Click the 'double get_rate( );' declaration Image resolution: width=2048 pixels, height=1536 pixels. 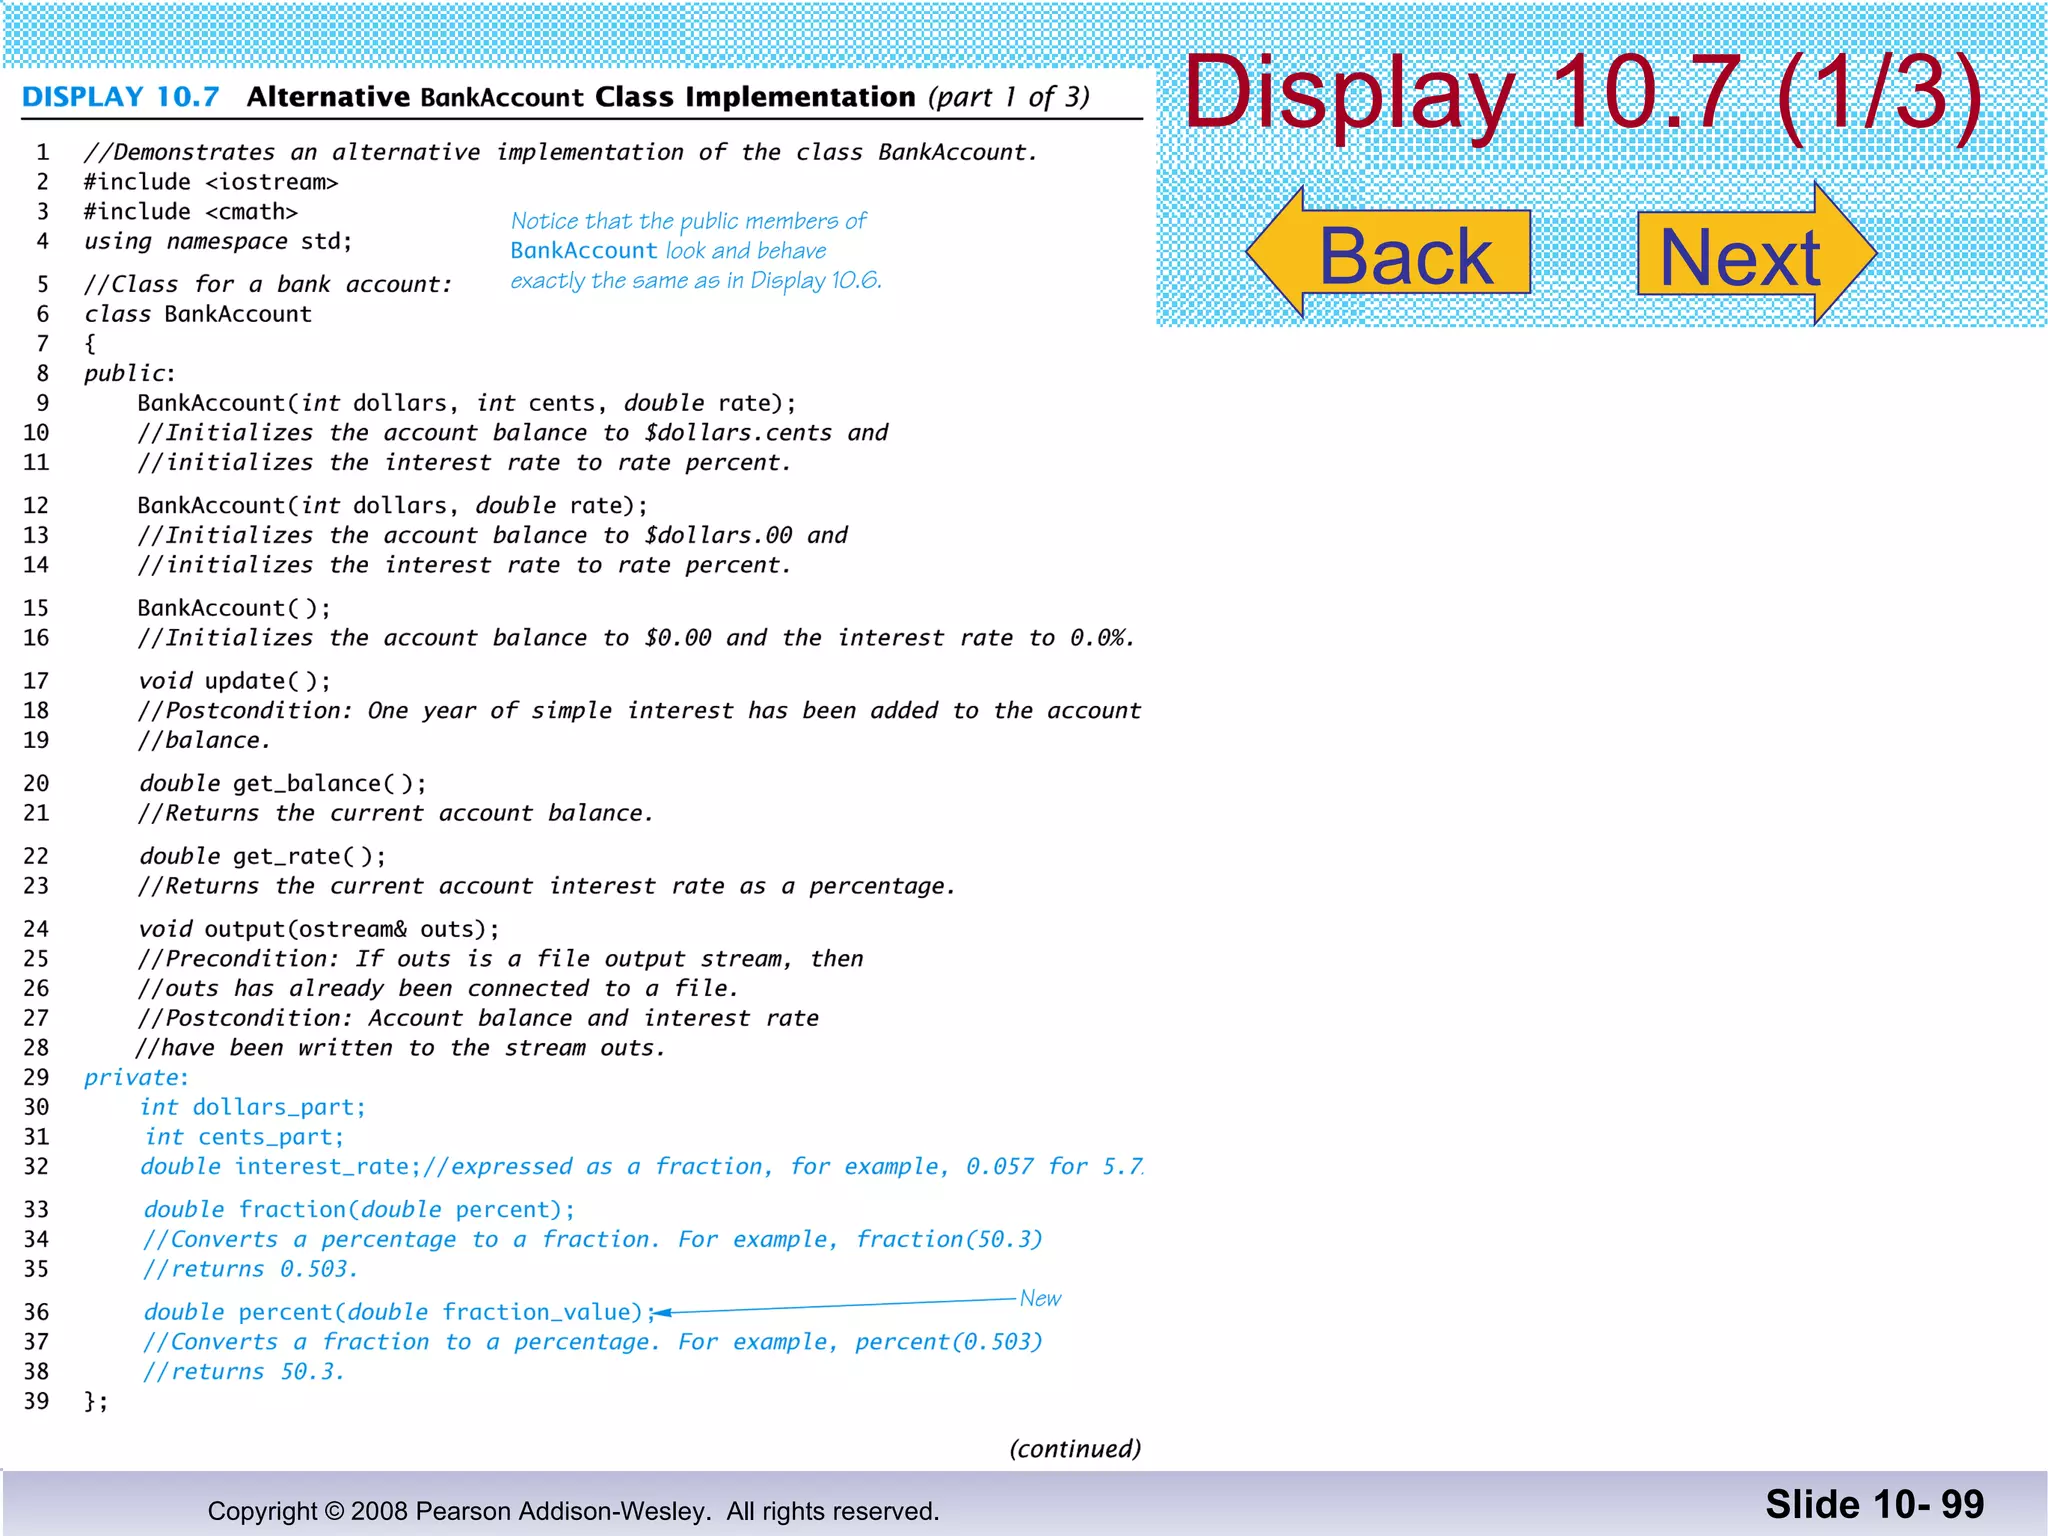tap(263, 857)
